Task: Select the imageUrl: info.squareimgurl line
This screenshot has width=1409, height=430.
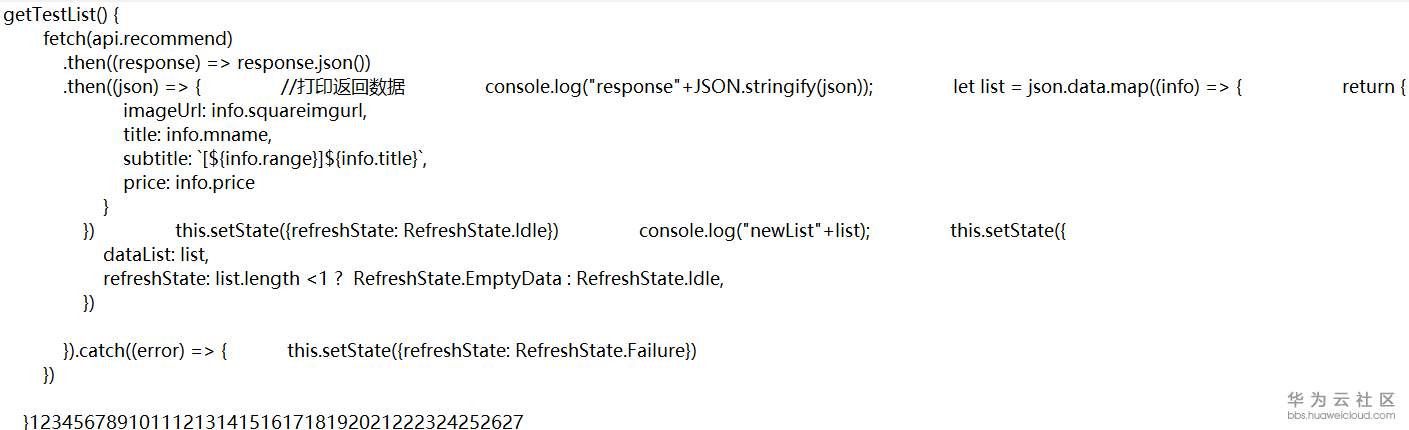Action: [x=245, y=111]
